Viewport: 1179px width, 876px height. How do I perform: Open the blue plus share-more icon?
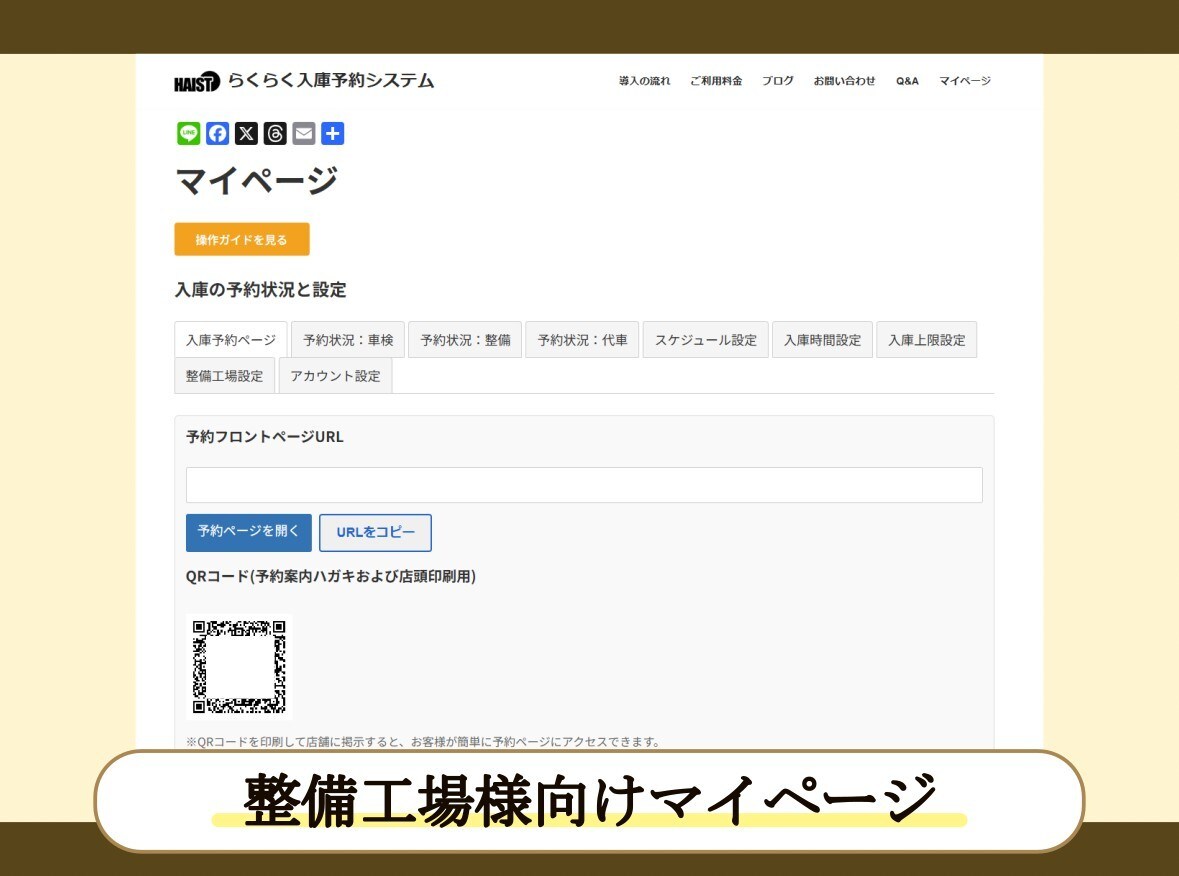pyautogui.click(x=332, y=134)
